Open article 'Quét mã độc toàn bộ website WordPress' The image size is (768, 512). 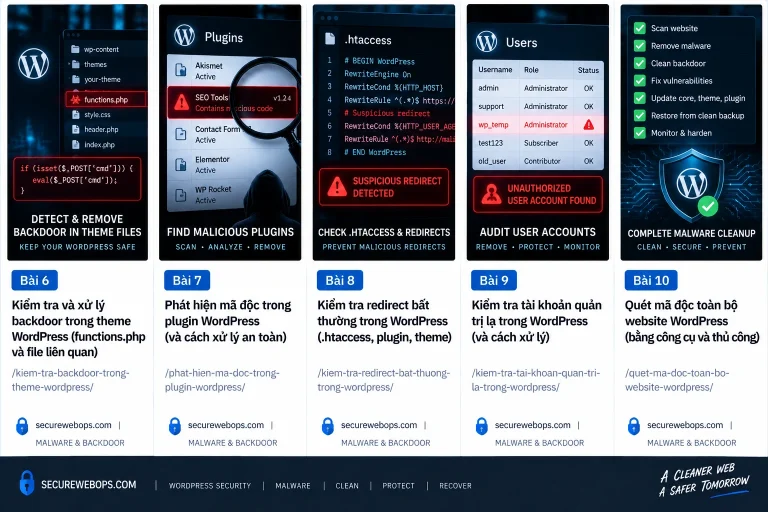pyautogui.click(x=692, y=321)
